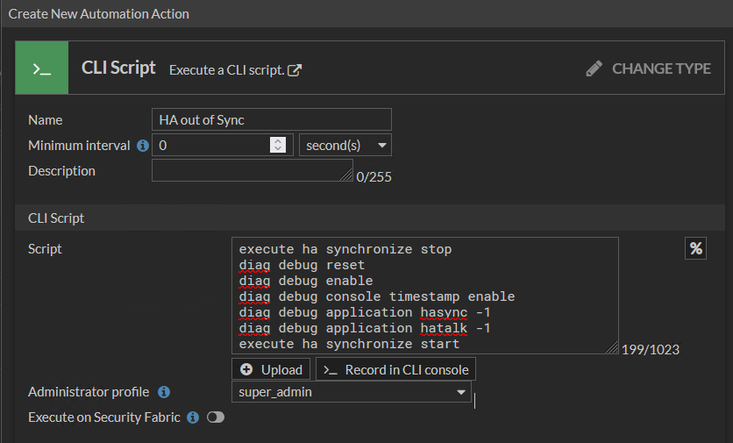Click the pencil icon beside CHANGE TYPE

pyautogui.click(x=595, y=69)
